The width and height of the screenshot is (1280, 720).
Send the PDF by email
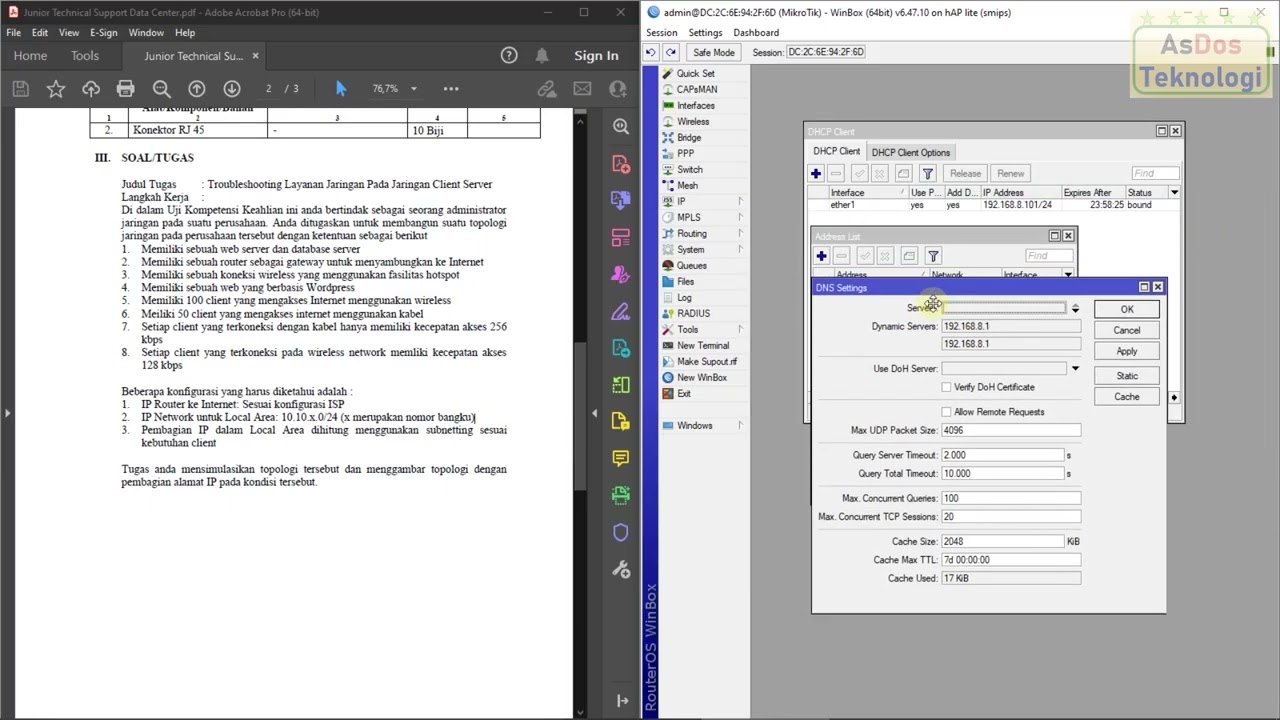[x=582, y=89]
